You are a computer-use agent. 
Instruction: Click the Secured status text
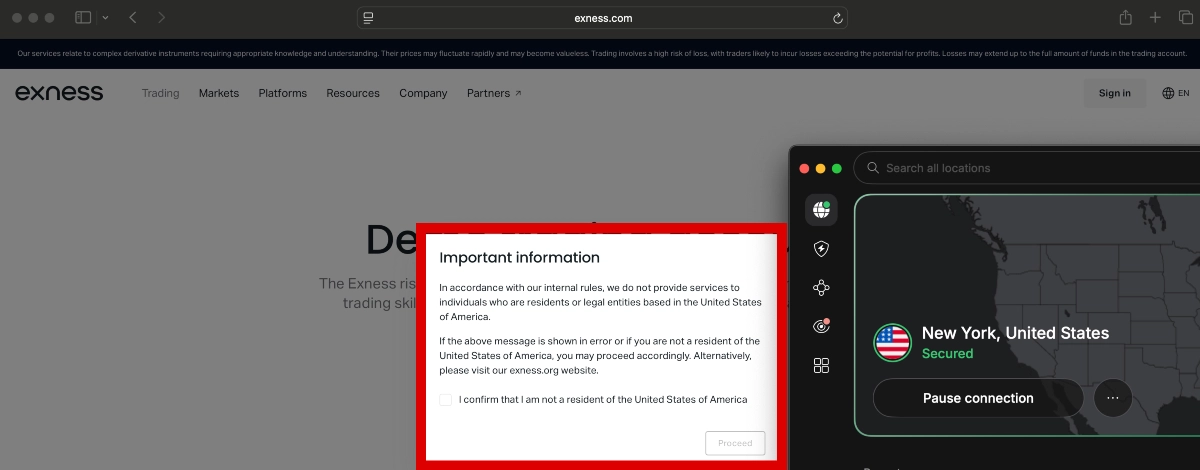click(x=947, y=353)
